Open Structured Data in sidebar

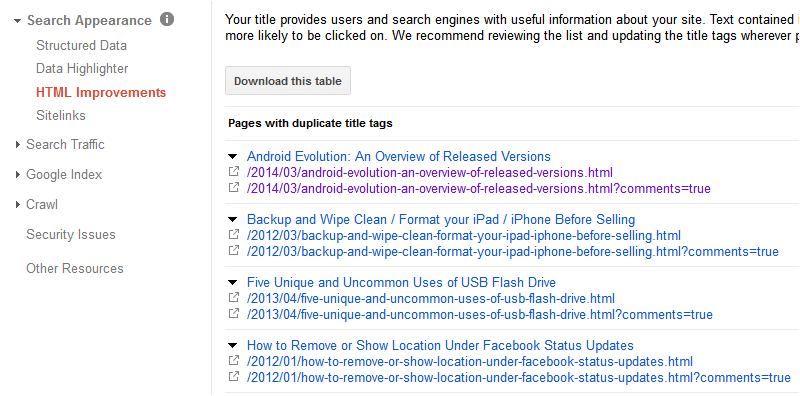[81, 45]
